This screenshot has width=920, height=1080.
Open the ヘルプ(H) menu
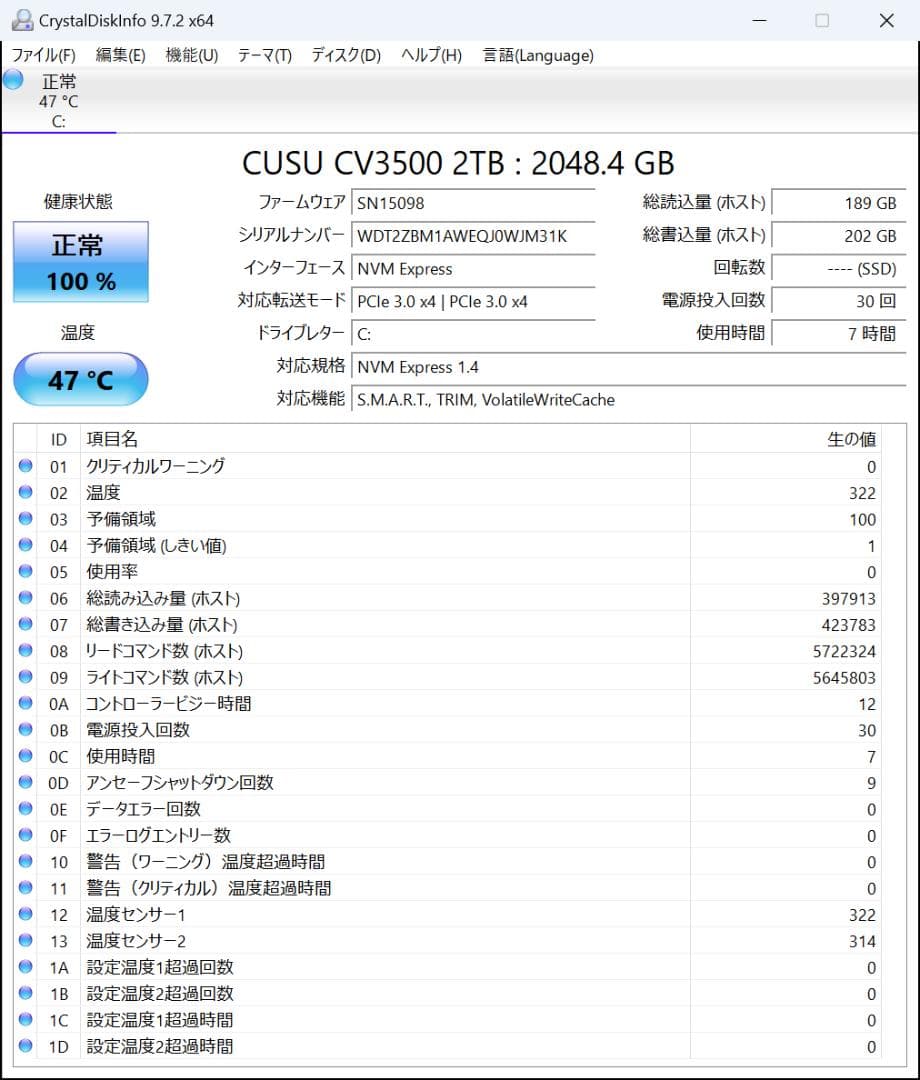(x=429, y=56)
